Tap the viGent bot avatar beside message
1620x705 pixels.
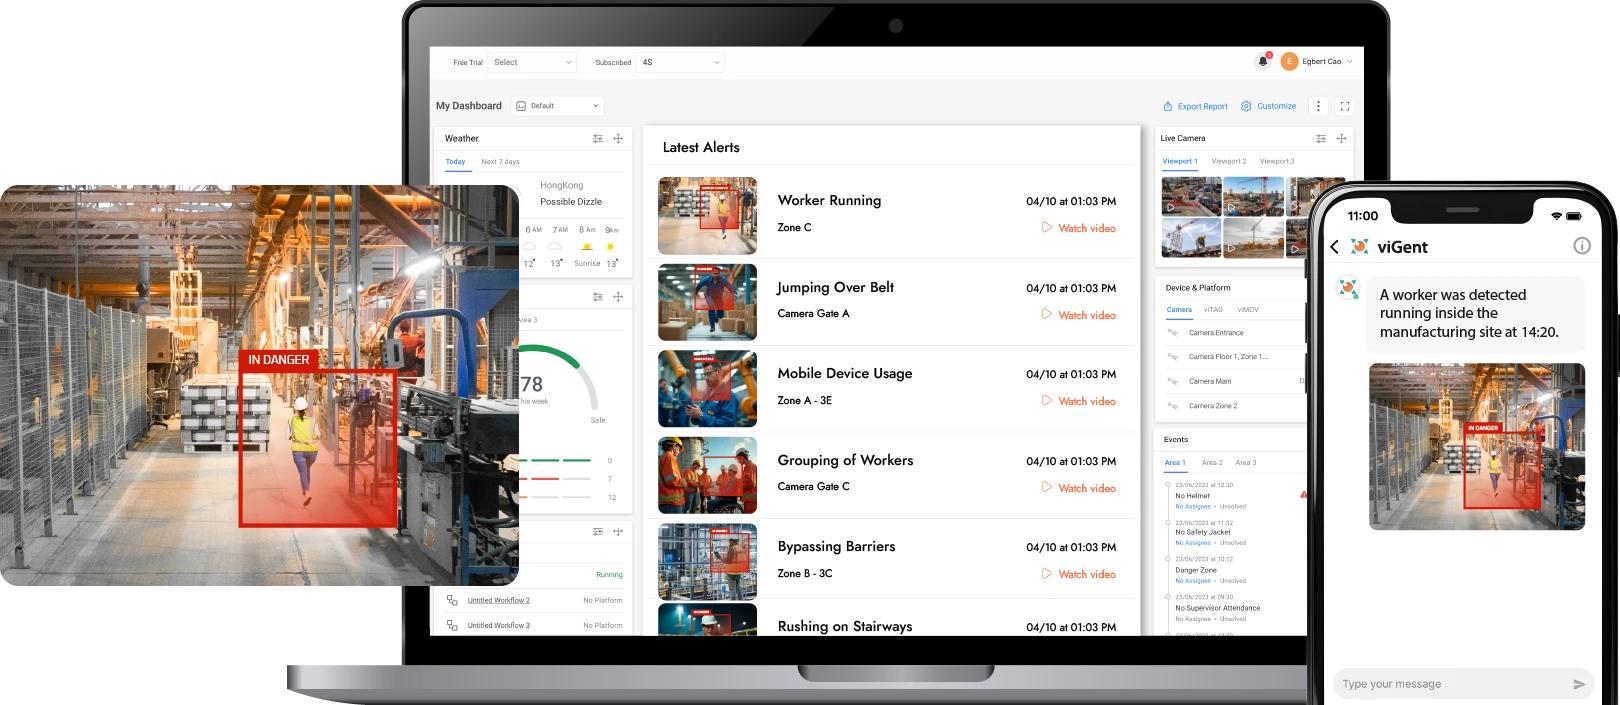1348,288
